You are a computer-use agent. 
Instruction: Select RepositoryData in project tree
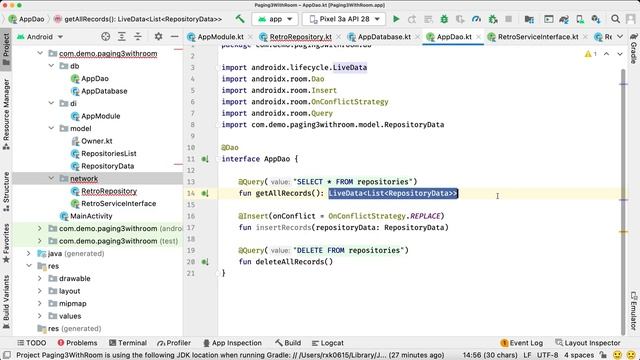click(102, 166)
